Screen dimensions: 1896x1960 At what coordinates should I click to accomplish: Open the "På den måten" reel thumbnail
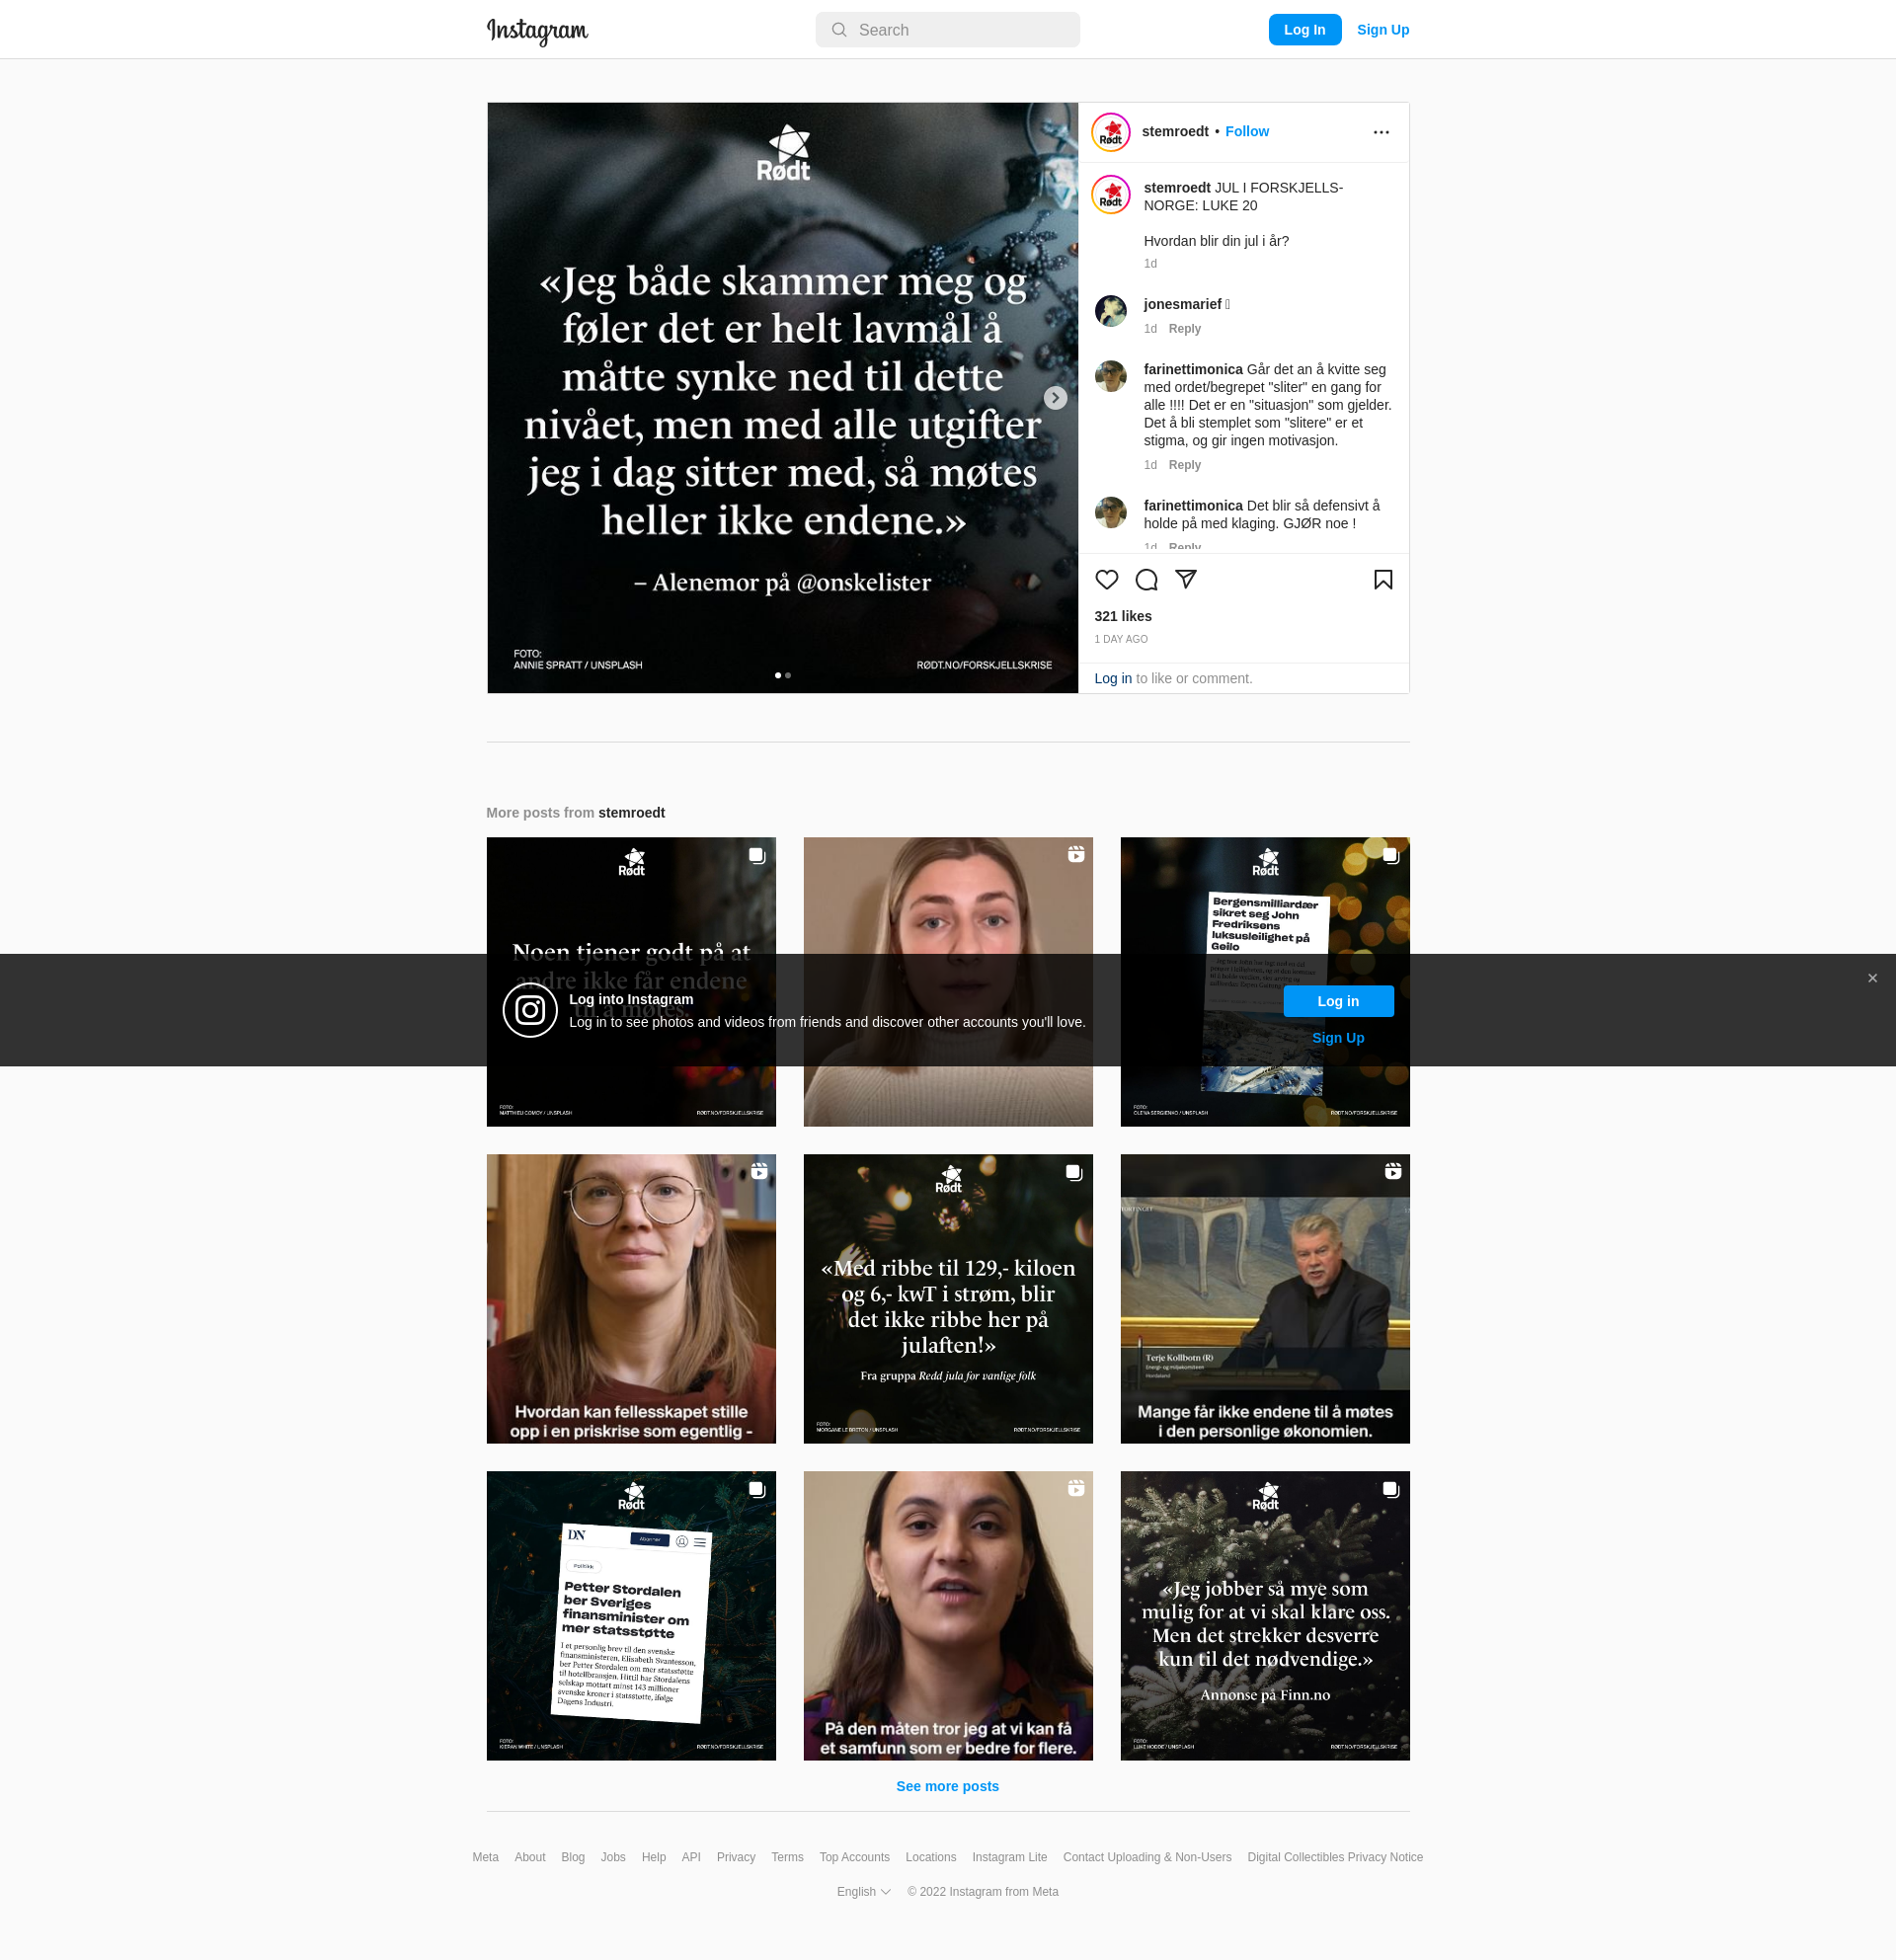[x=948, y=1616]
